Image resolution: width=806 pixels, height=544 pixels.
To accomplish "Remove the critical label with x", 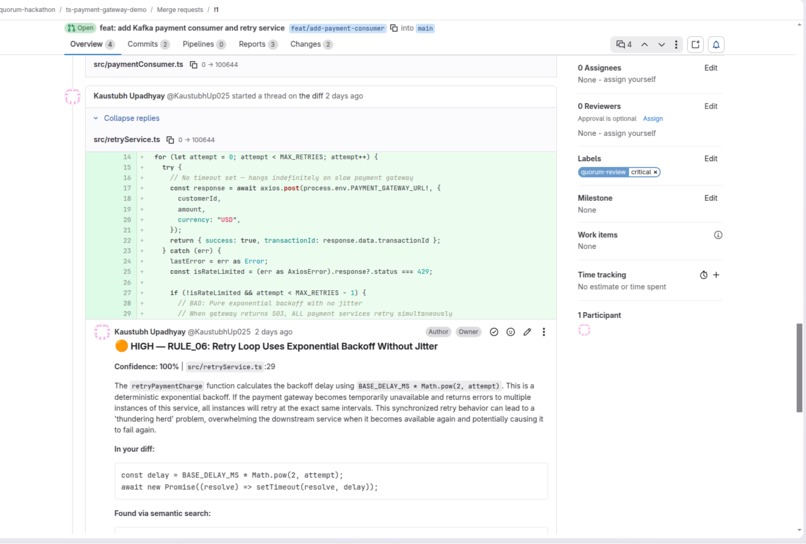I will tap(655, 172).
